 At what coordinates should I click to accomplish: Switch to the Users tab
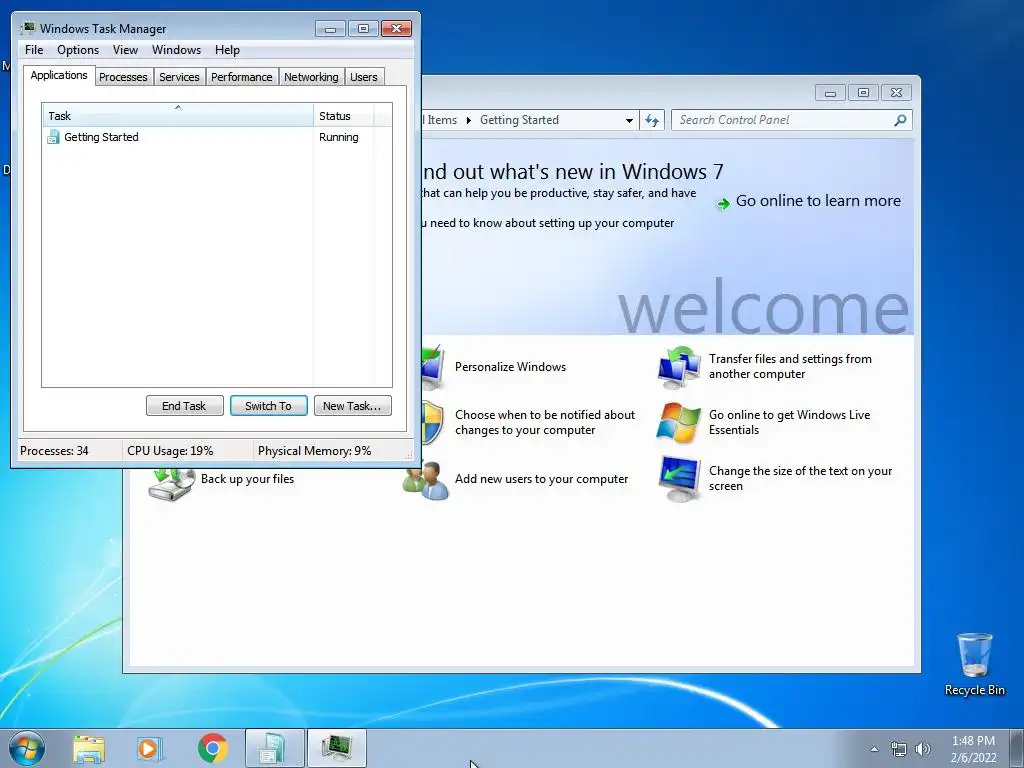pos(364,77)
